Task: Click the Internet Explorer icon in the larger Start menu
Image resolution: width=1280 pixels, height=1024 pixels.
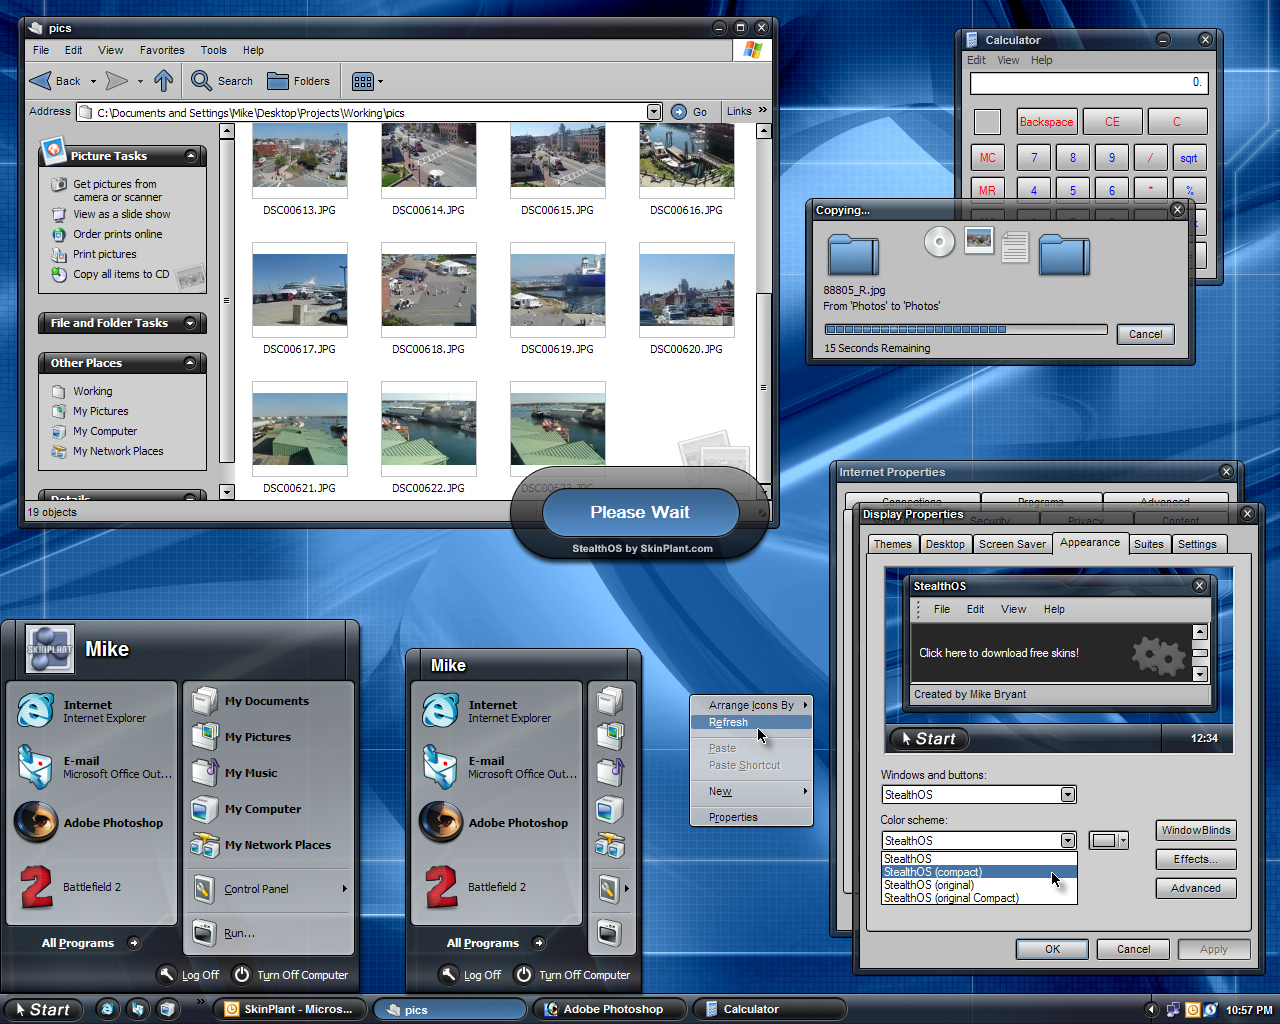Action: coord(35,711)
